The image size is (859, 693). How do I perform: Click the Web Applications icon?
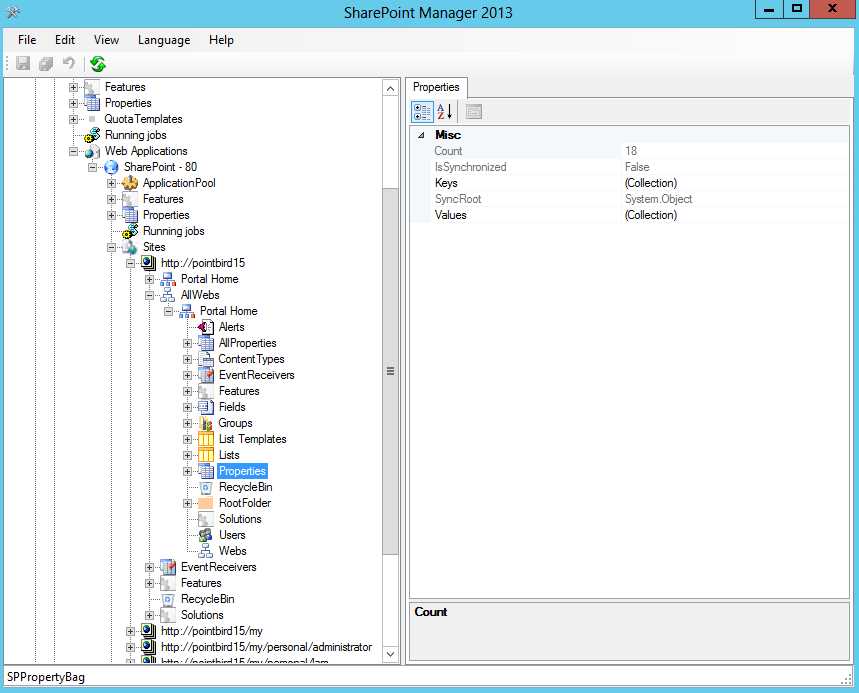tap(93, 151)
